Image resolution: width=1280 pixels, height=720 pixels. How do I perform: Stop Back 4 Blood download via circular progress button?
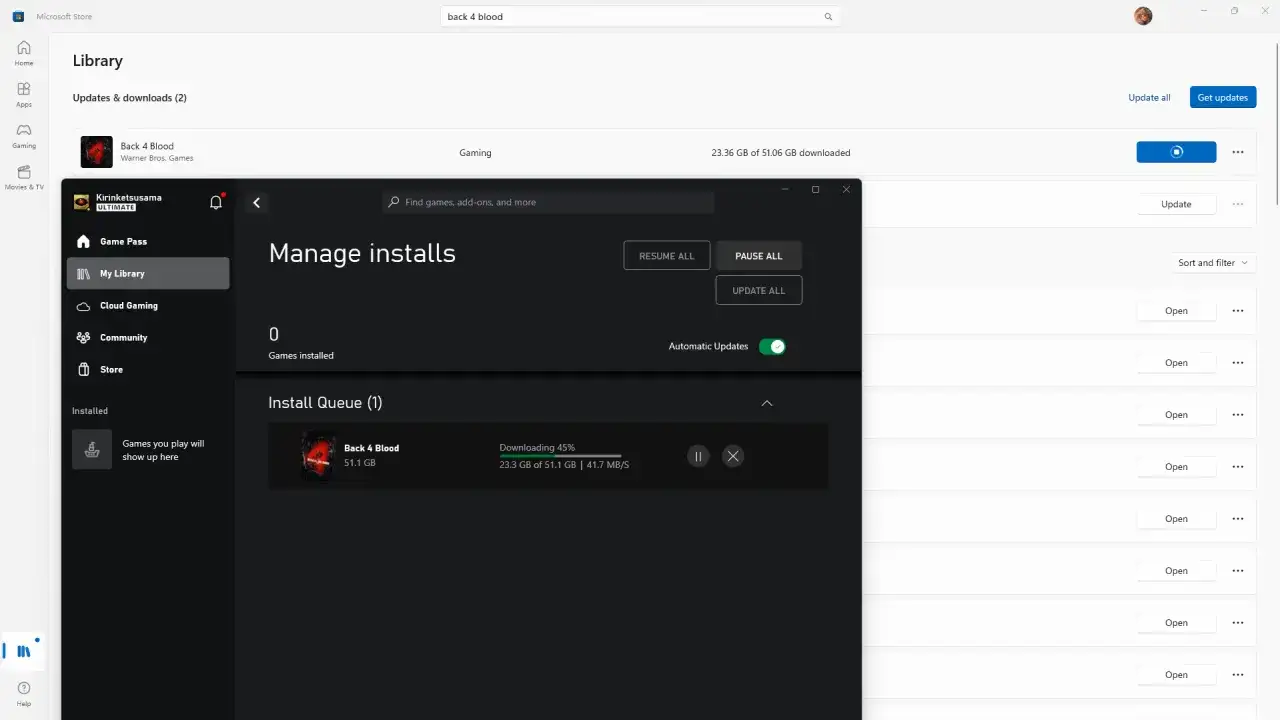(1176, 151)
